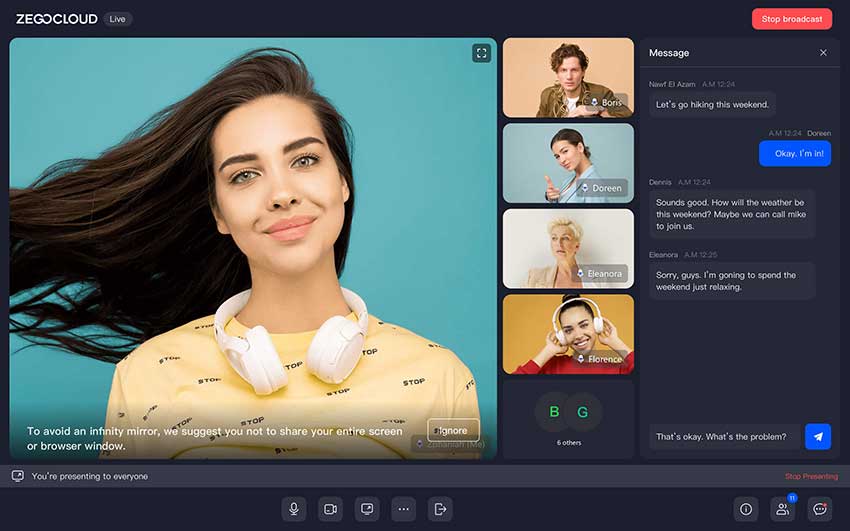
Task: Open the more options ellipsis menu
Action: pyautogui.click(x=403, y=509)
